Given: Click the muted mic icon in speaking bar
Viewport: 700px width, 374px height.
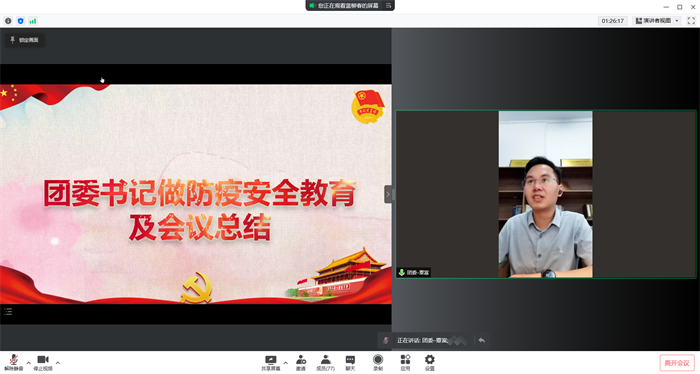Looking at the screenshot, I should click(386, 341).
